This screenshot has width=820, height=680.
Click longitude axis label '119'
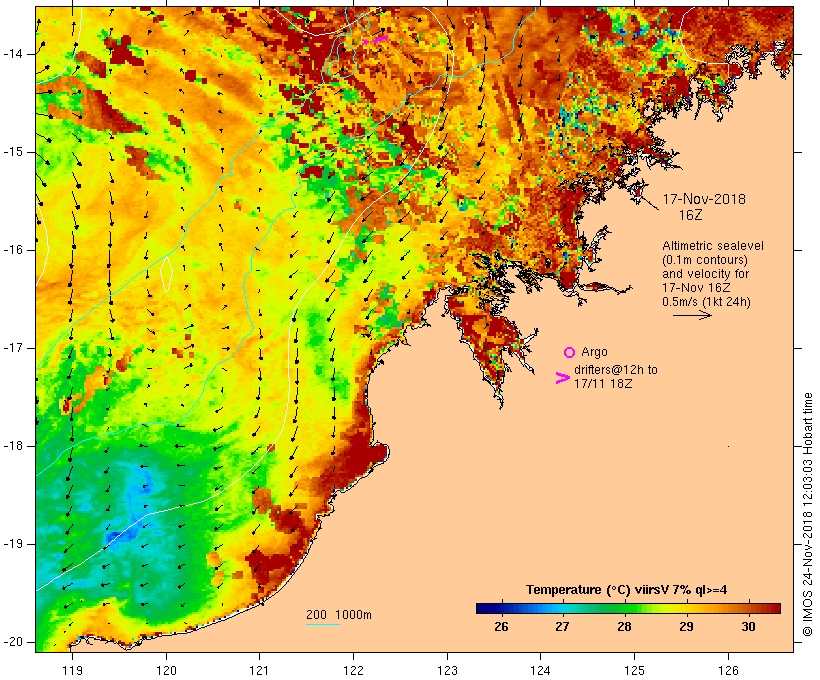tap(72, 670)
